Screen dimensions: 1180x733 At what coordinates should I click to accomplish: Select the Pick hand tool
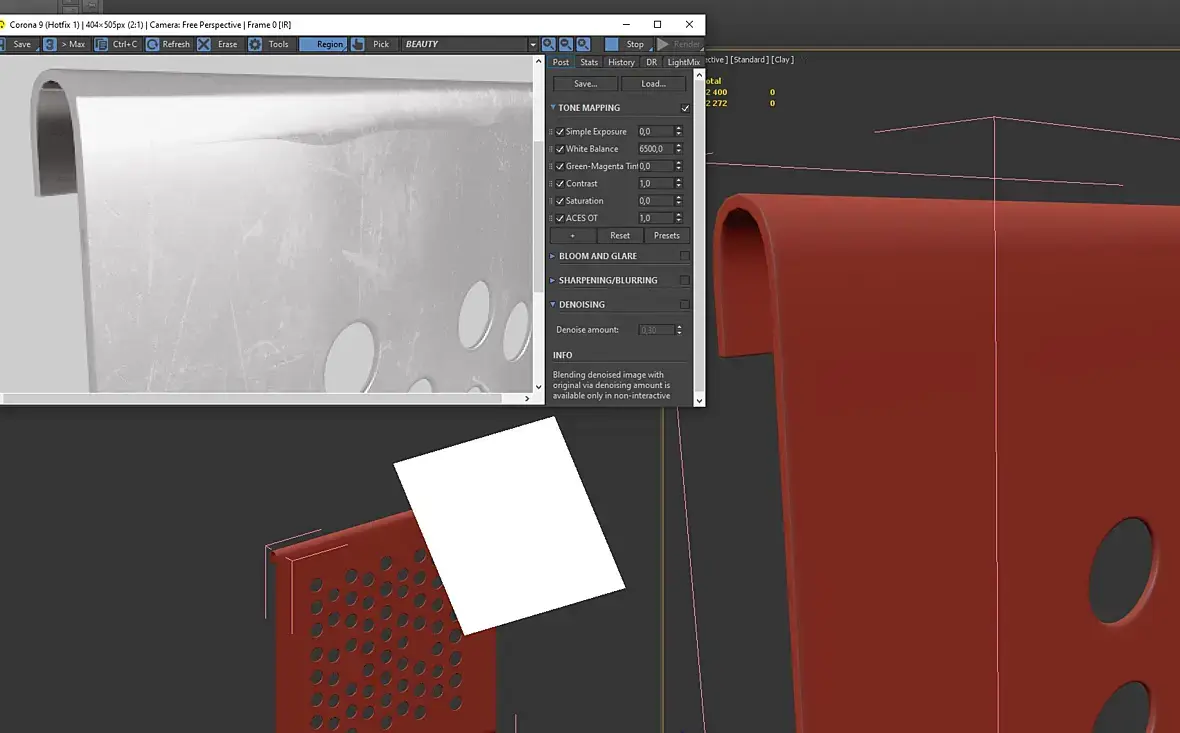point(358,44)
